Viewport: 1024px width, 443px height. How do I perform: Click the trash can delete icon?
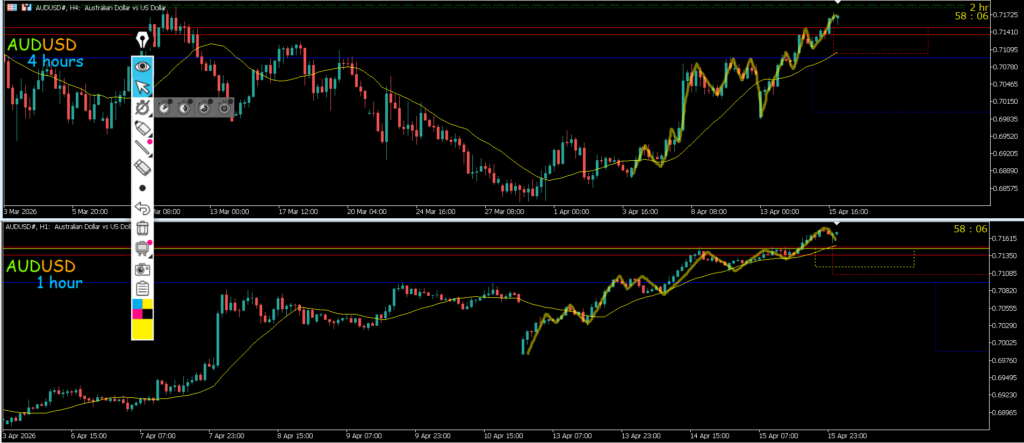pyautogui.click(x=143, y=229)
